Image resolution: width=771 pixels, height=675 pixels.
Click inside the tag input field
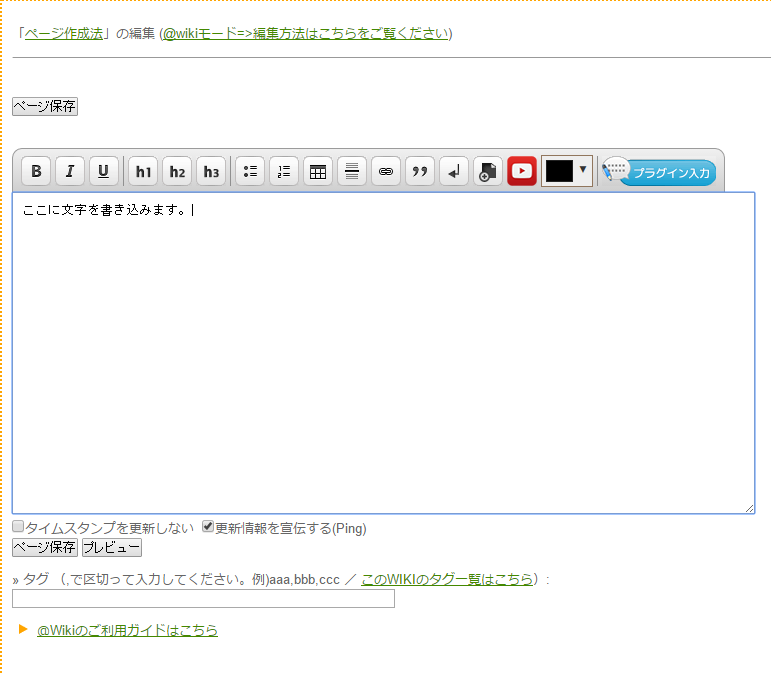(204, 598)
